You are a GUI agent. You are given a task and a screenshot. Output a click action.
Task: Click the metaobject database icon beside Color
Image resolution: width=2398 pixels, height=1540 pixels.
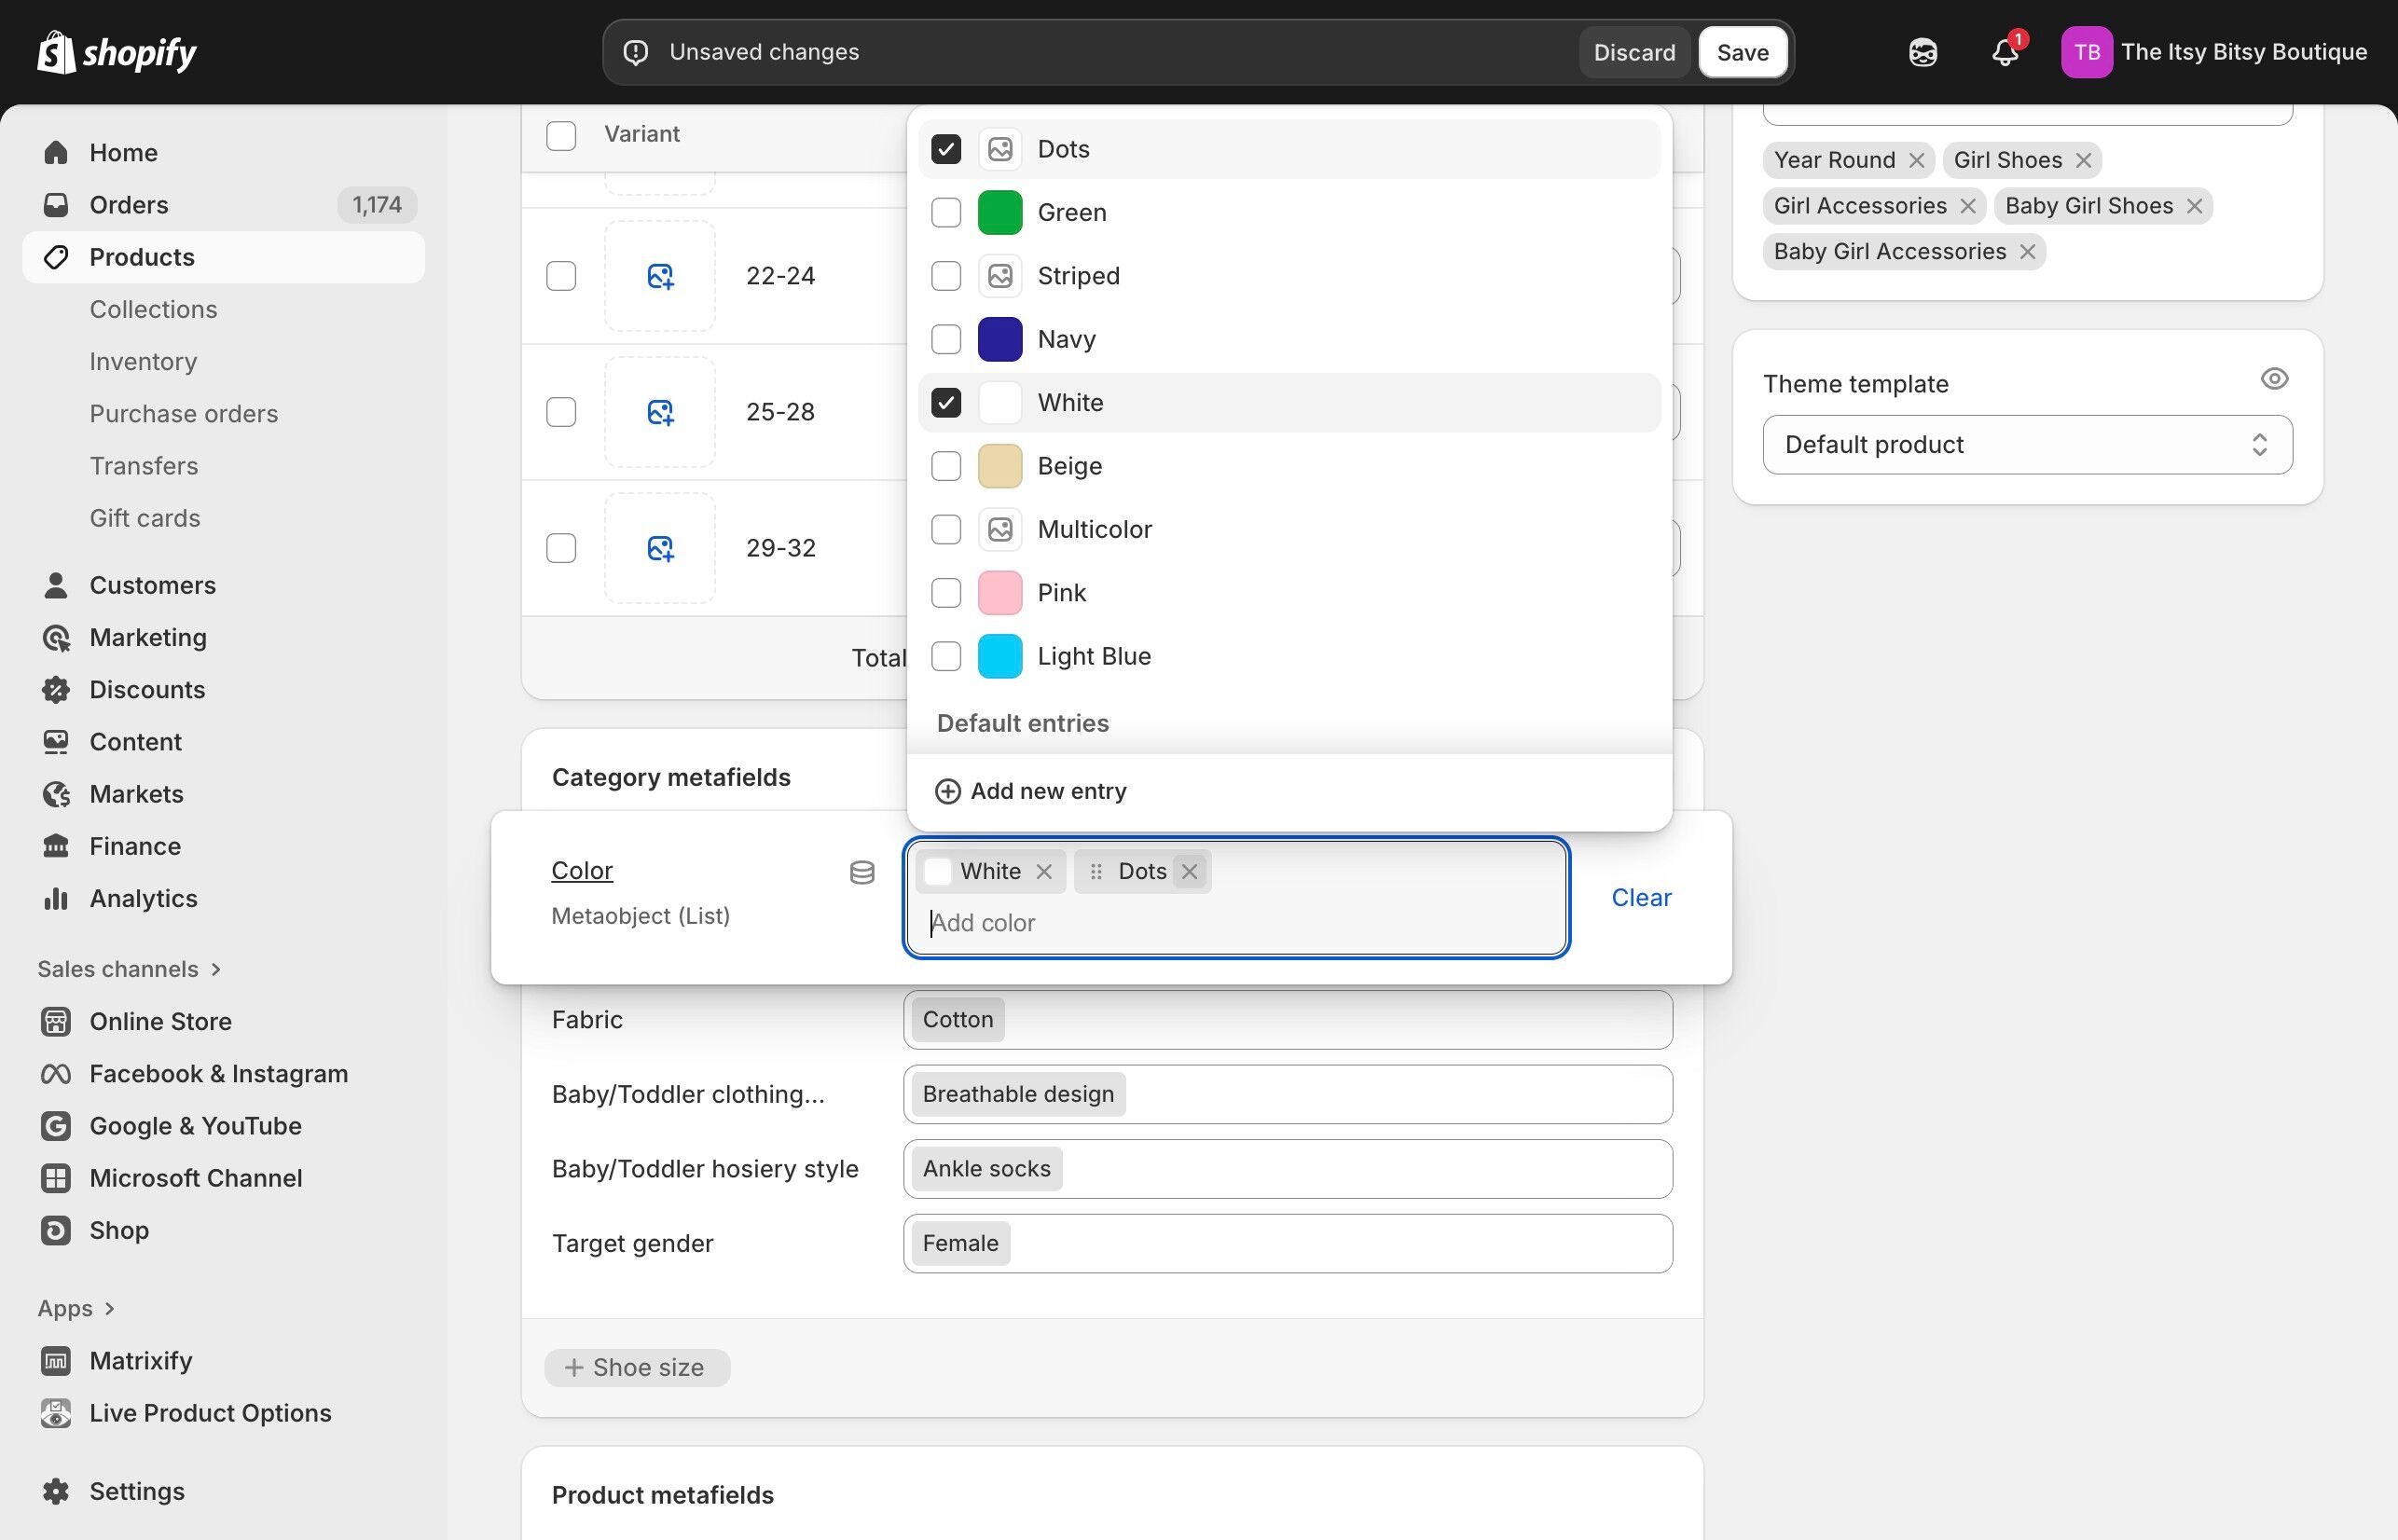[x=862, y=871]
